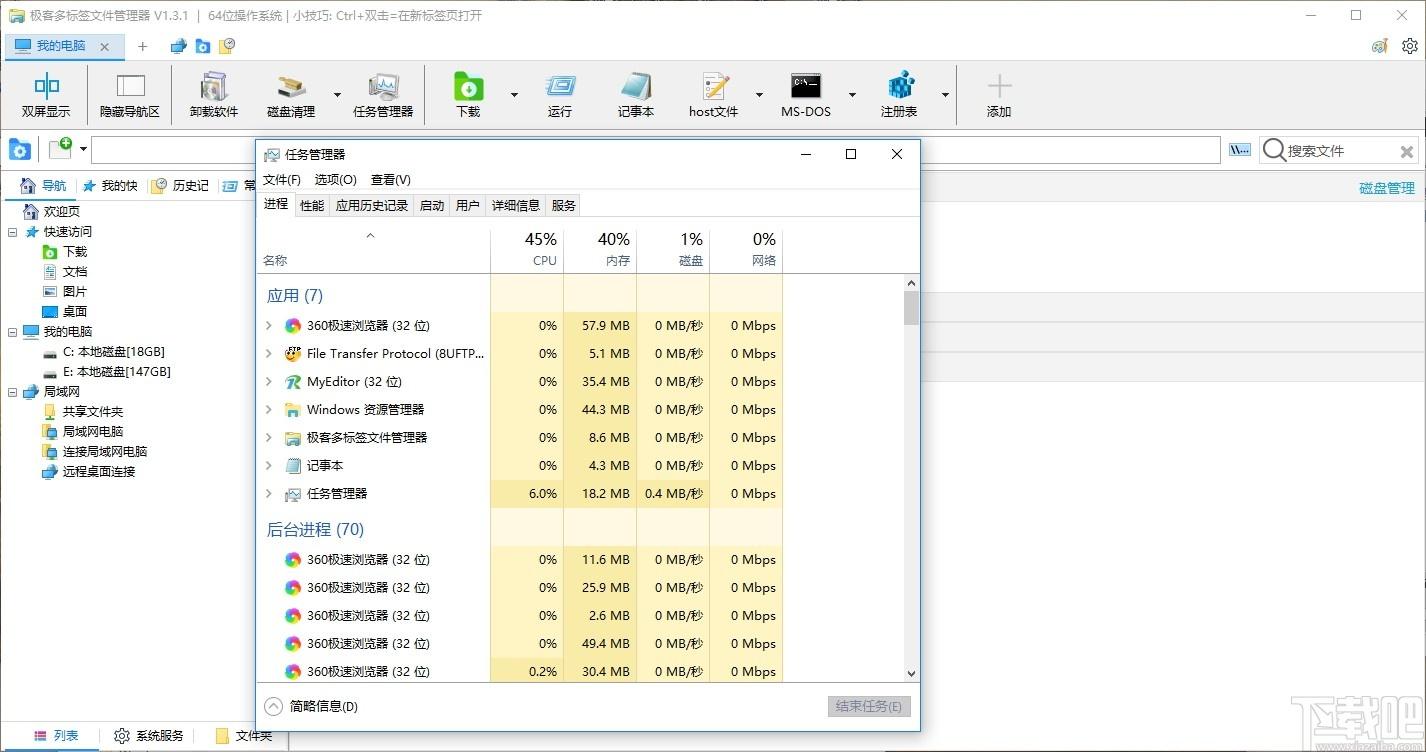
Task: Click the blue folder gear icon beside tabs
Action: pyautogui.click(x=203, y=46)
